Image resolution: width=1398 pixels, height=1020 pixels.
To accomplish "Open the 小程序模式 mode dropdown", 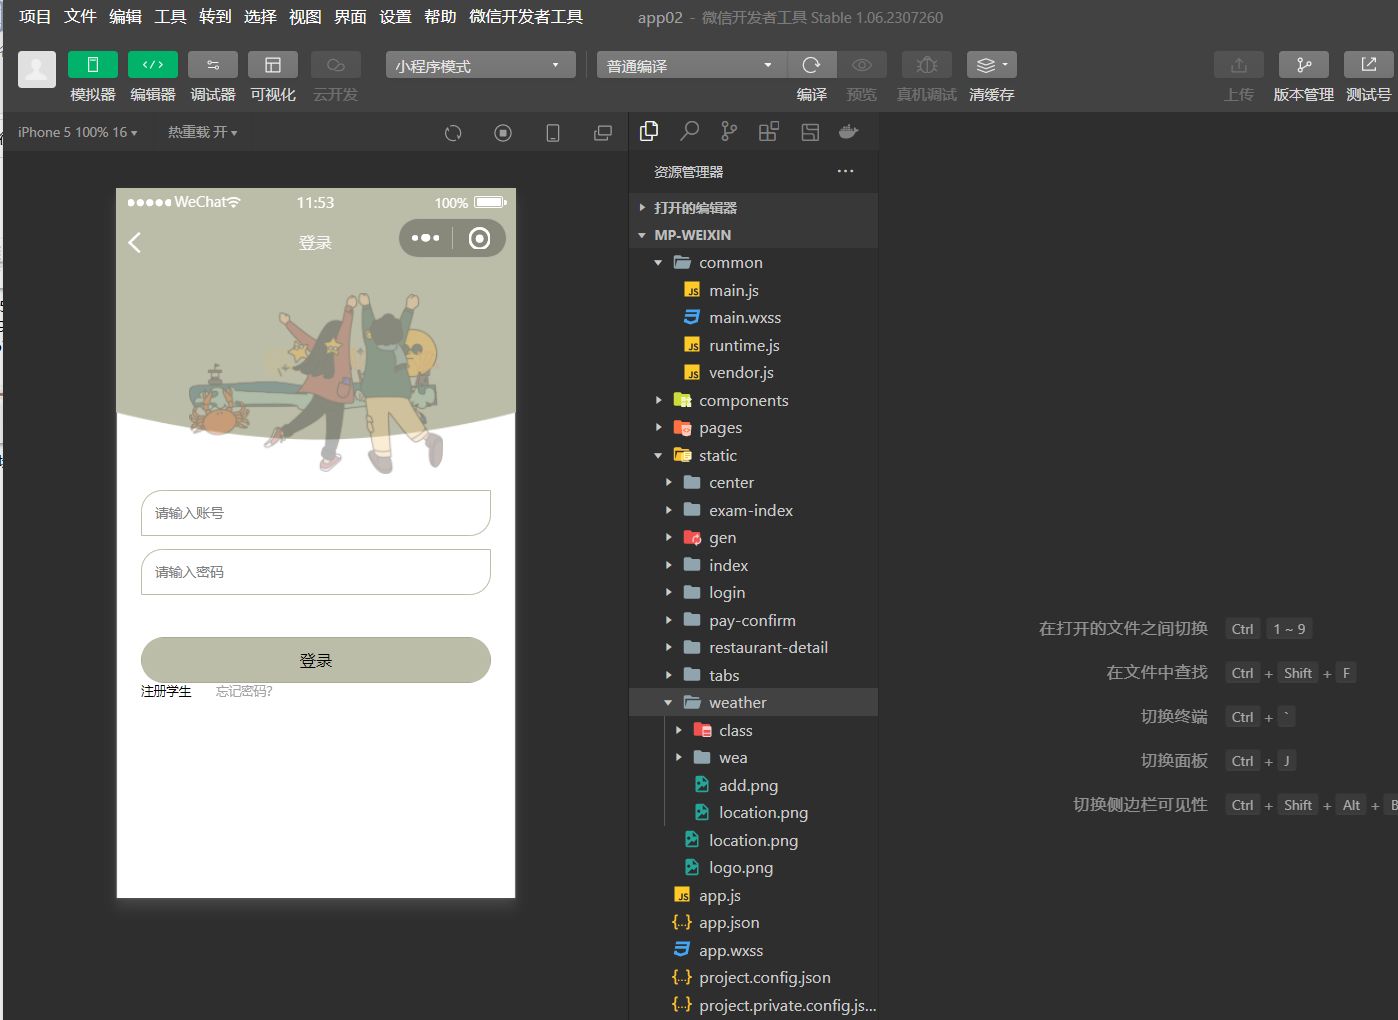I will click(481, 65).
